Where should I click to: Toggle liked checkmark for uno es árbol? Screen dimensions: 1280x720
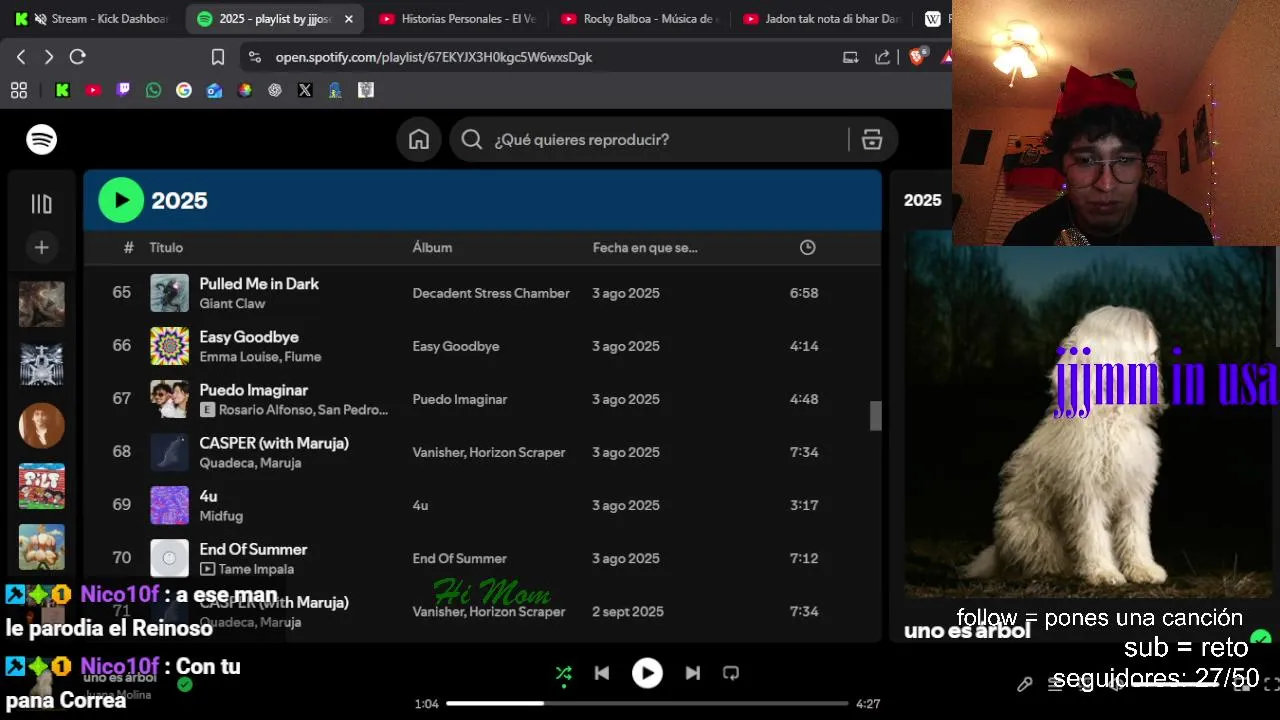point(184,685)
